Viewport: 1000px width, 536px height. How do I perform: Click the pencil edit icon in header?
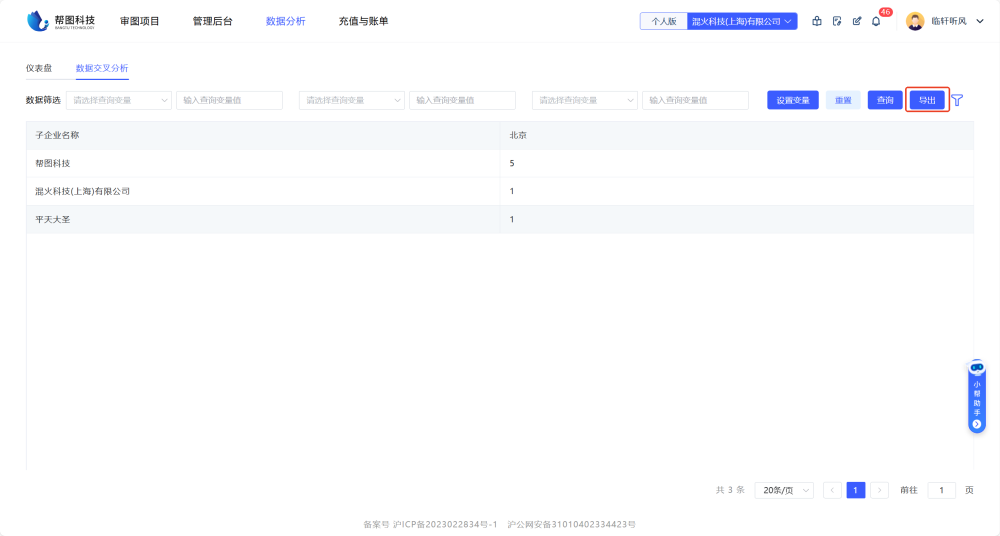click(x=857, y=21)
